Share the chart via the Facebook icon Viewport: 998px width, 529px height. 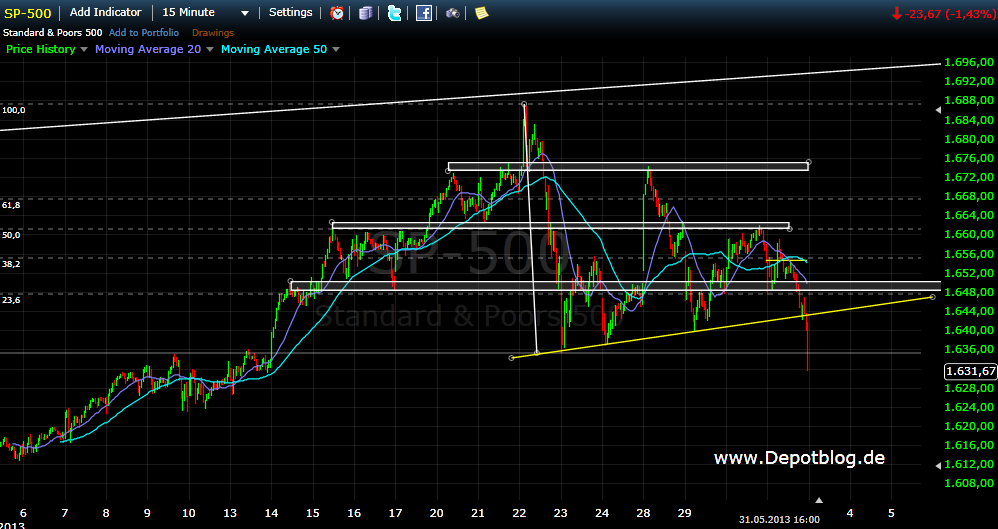424,13
